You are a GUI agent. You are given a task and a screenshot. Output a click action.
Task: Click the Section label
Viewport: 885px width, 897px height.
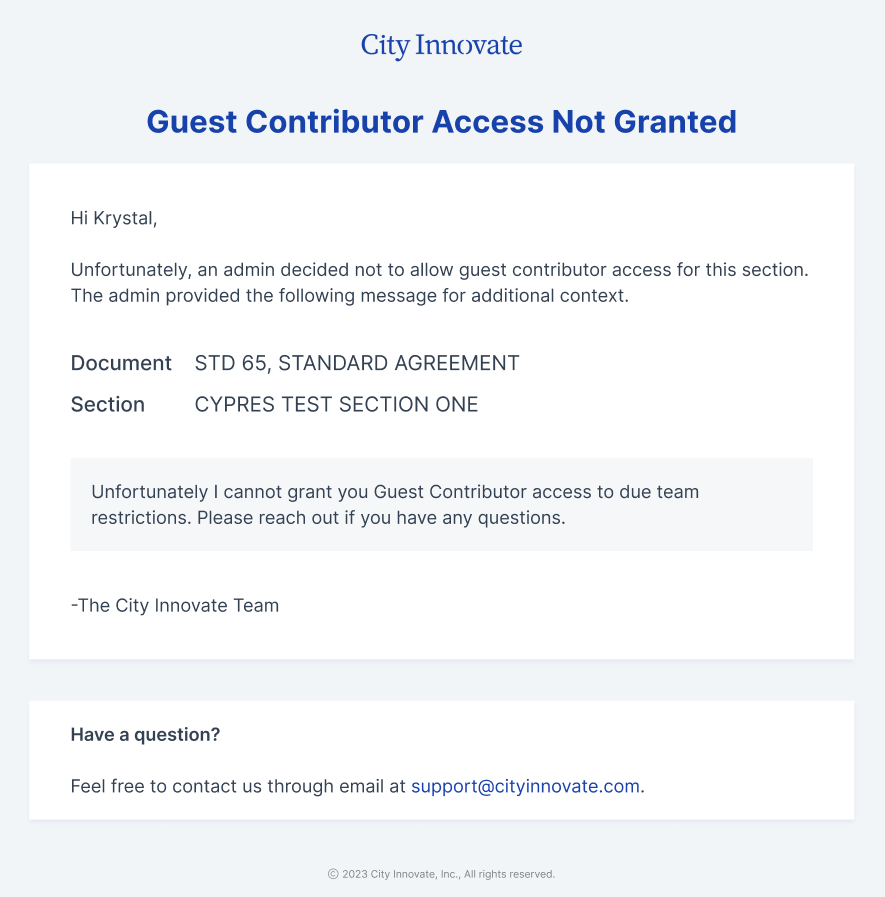click(x=108, y=404)
